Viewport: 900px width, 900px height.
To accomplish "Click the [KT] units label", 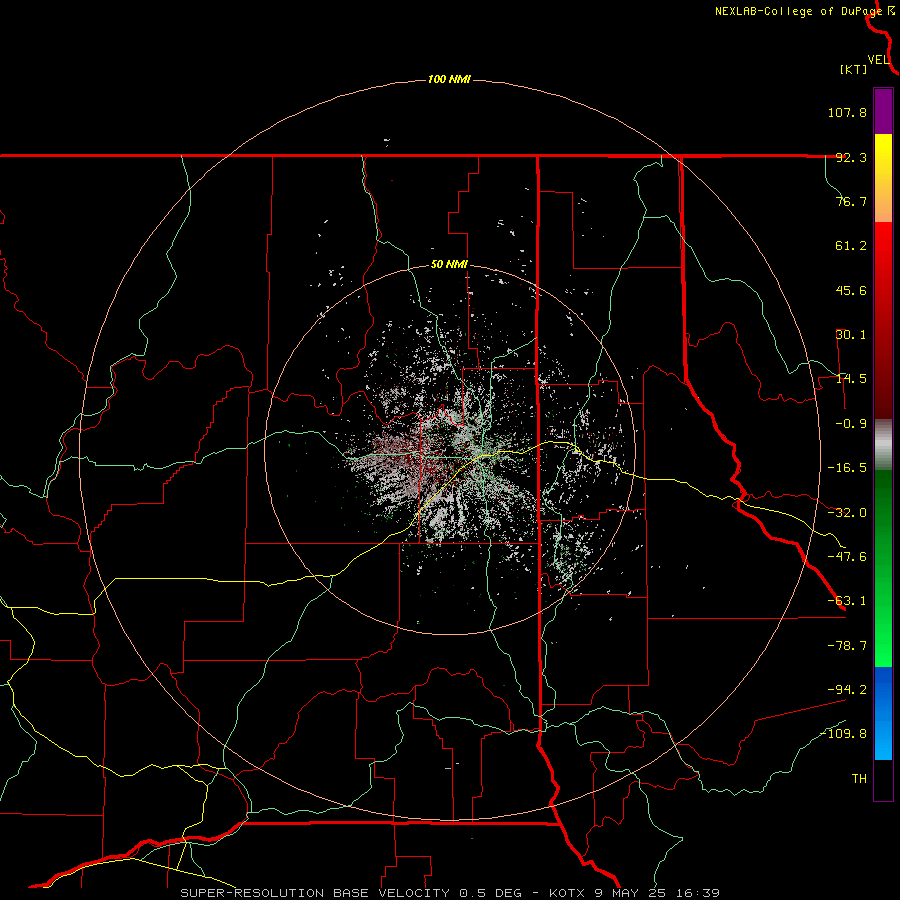I will 854,69.
